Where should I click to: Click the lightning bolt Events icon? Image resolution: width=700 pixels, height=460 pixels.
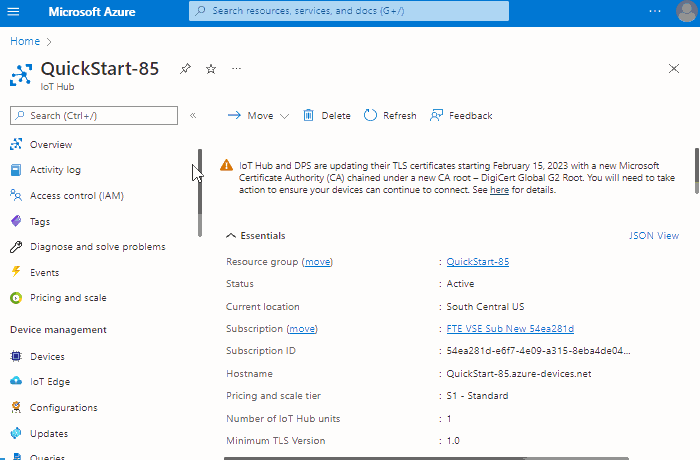(x=16, y=272)
